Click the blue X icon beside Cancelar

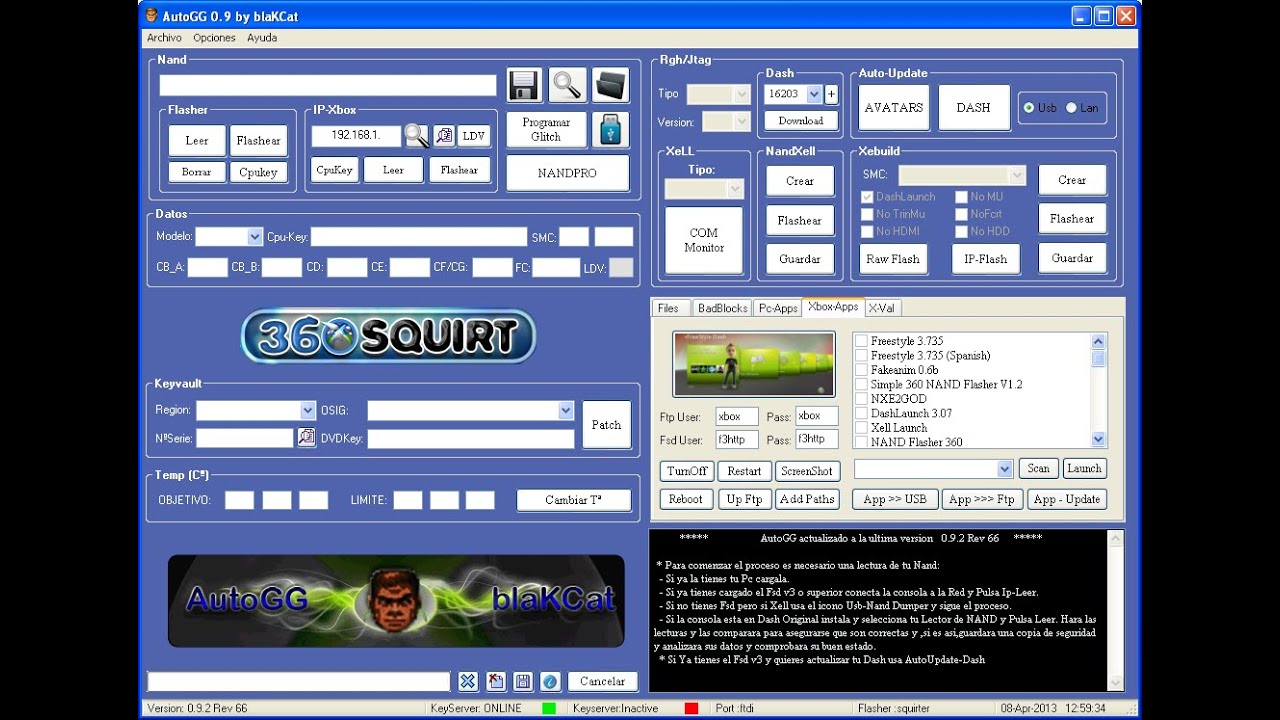[467, 681]
